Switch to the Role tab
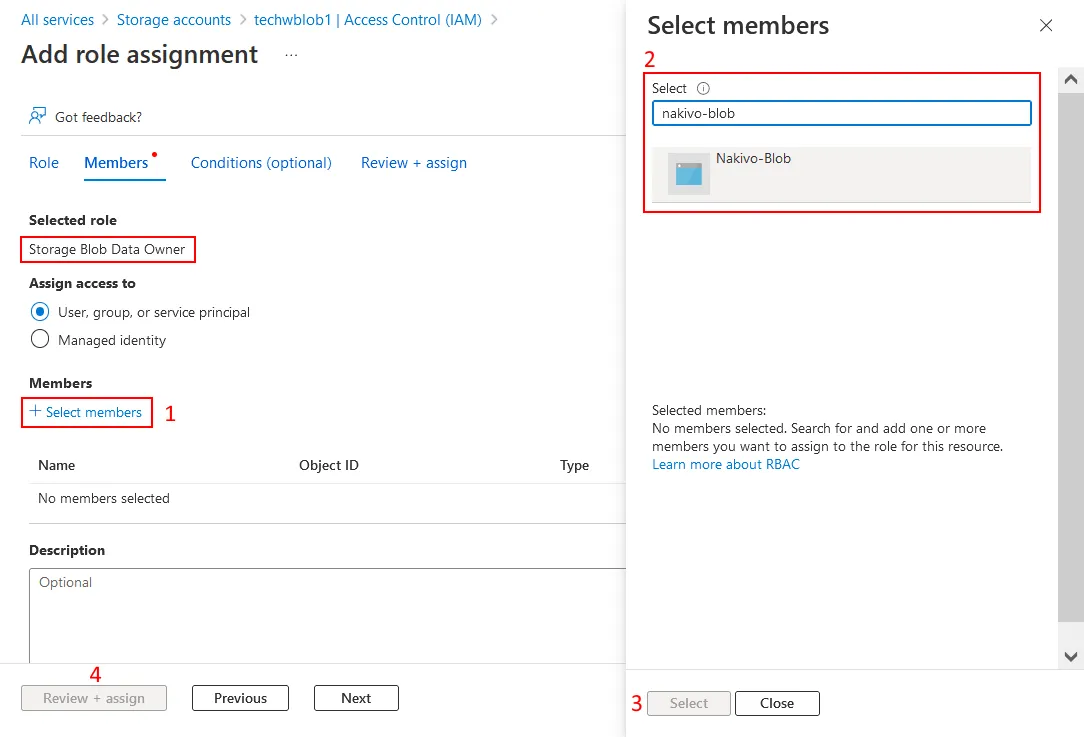 44,163
